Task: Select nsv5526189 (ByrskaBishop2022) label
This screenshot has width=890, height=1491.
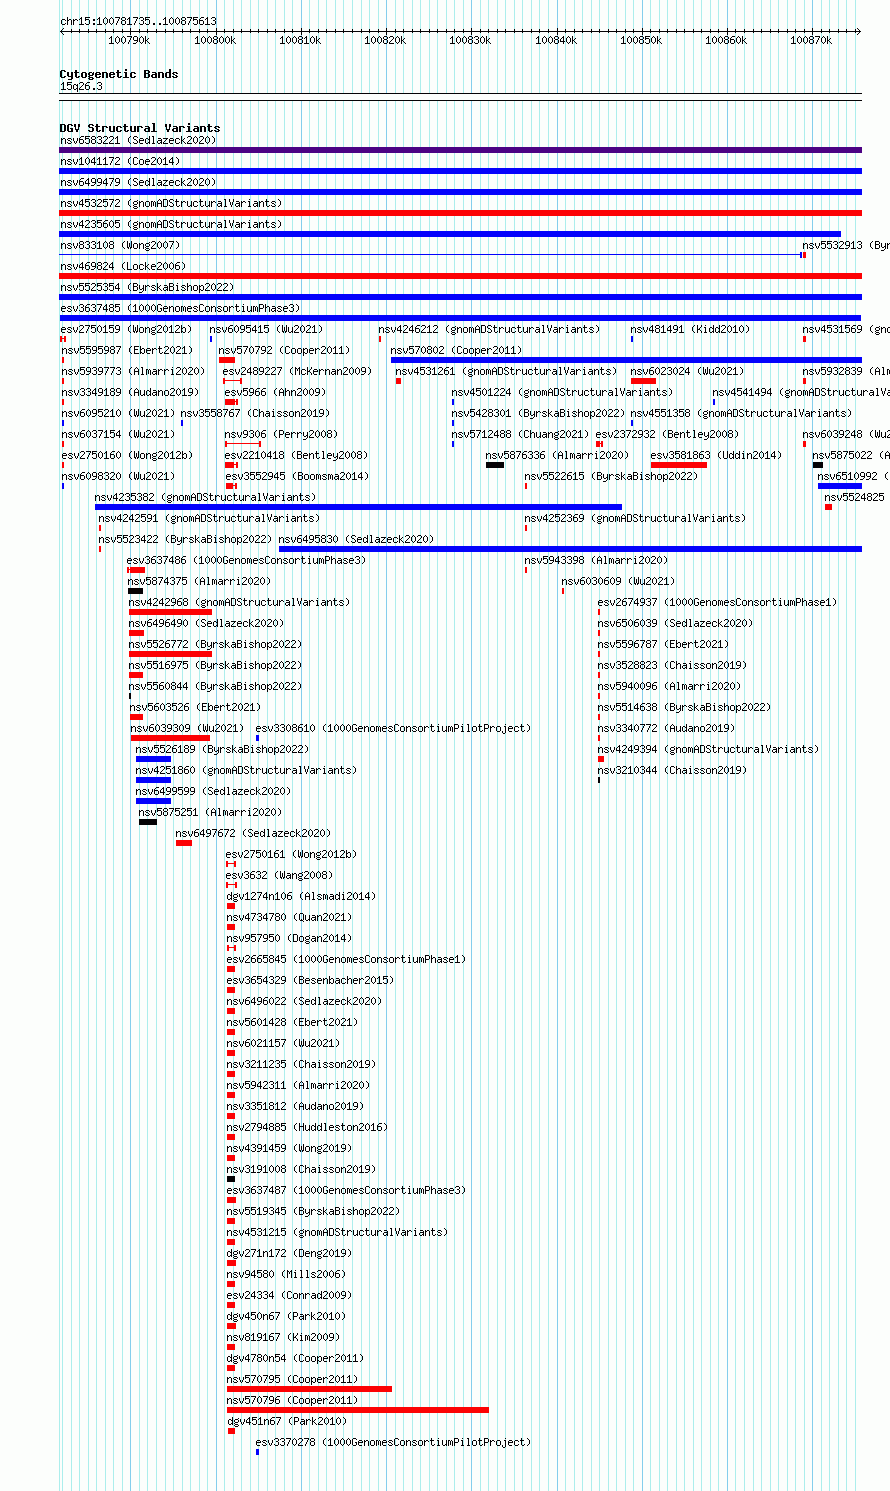Action: coord(222,749)
